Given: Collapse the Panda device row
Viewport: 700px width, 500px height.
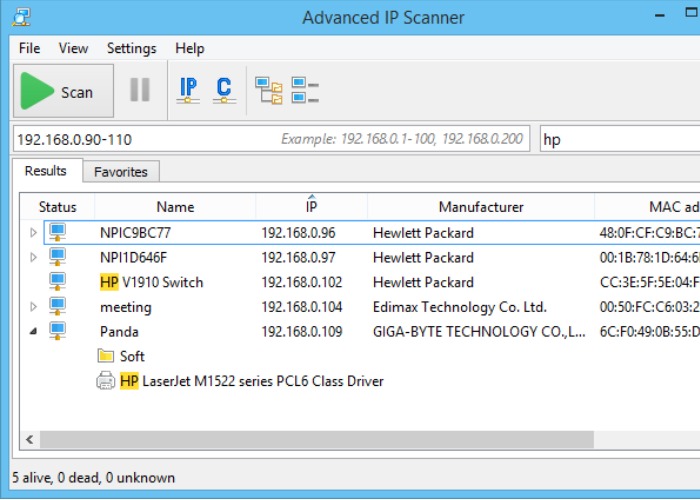Looking at the screenshot, I should point(33,331).
